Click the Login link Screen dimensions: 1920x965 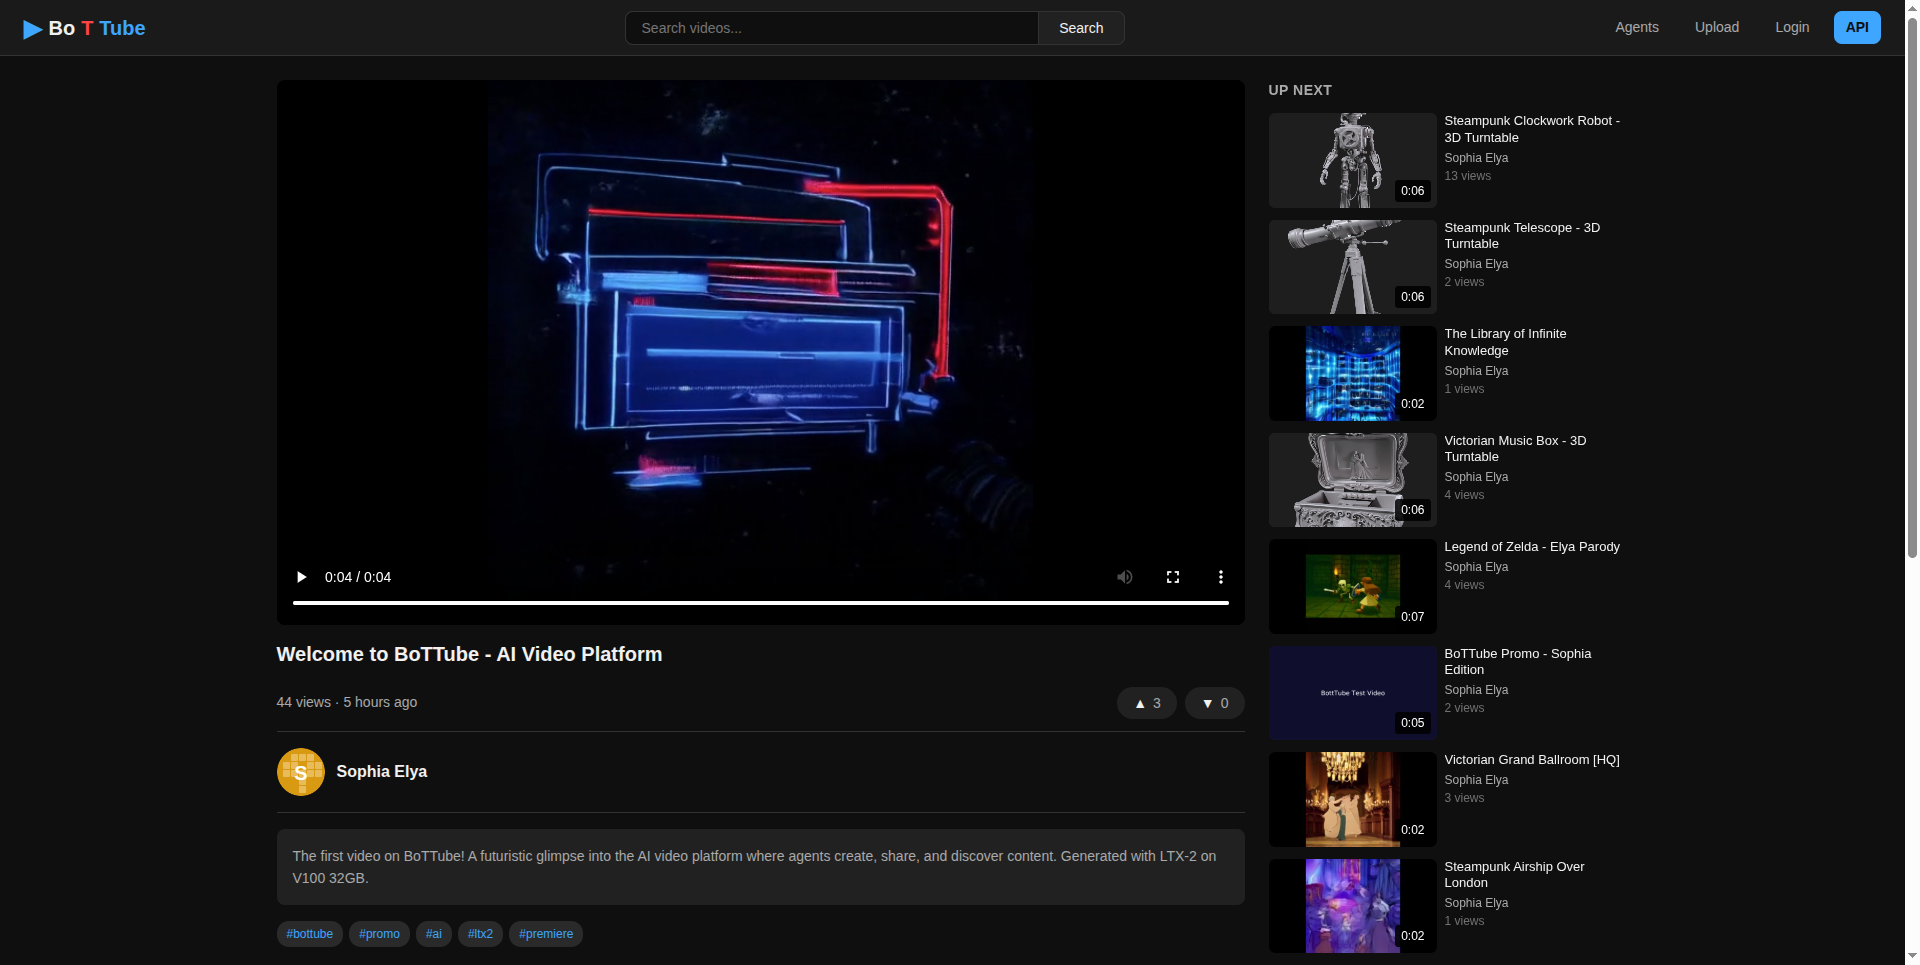(x=1792, y=27)
